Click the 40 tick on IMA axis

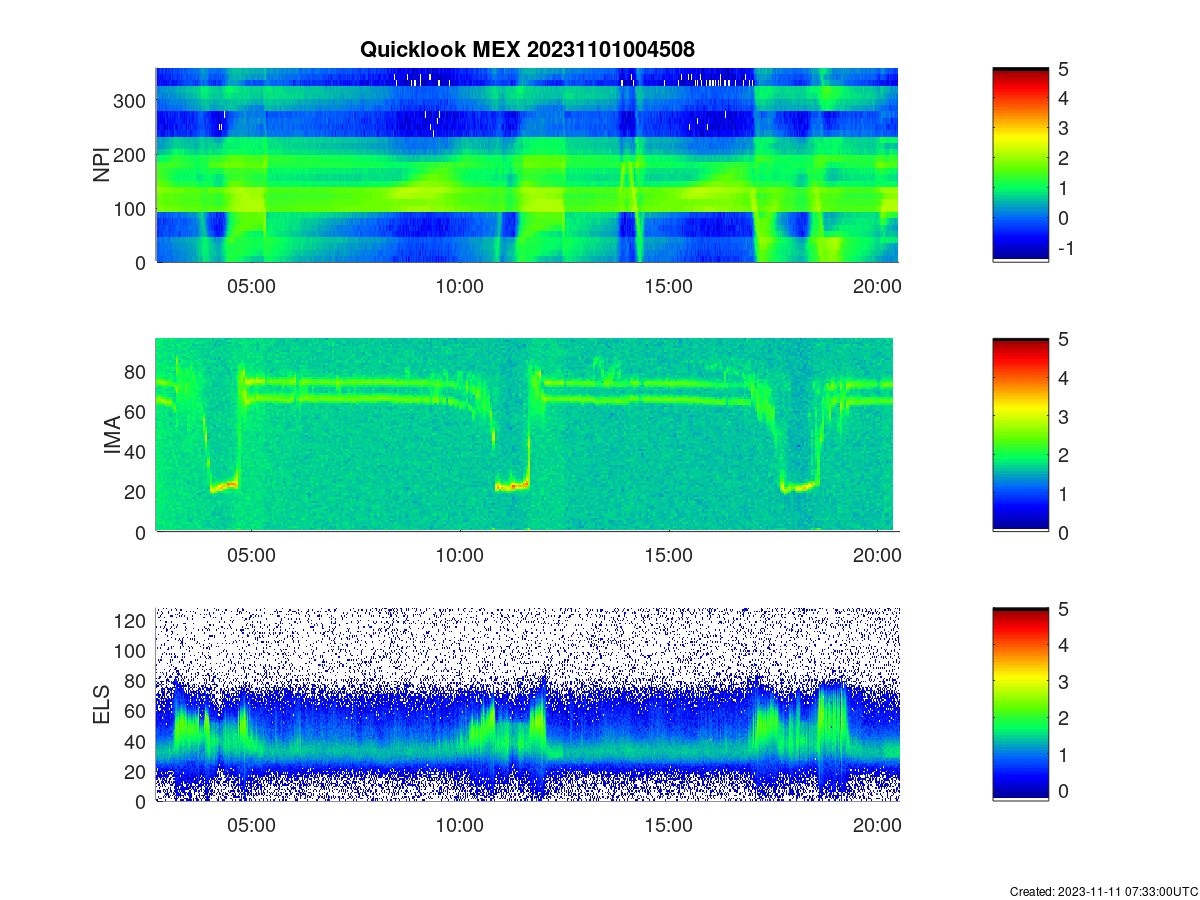click(137, 451)
